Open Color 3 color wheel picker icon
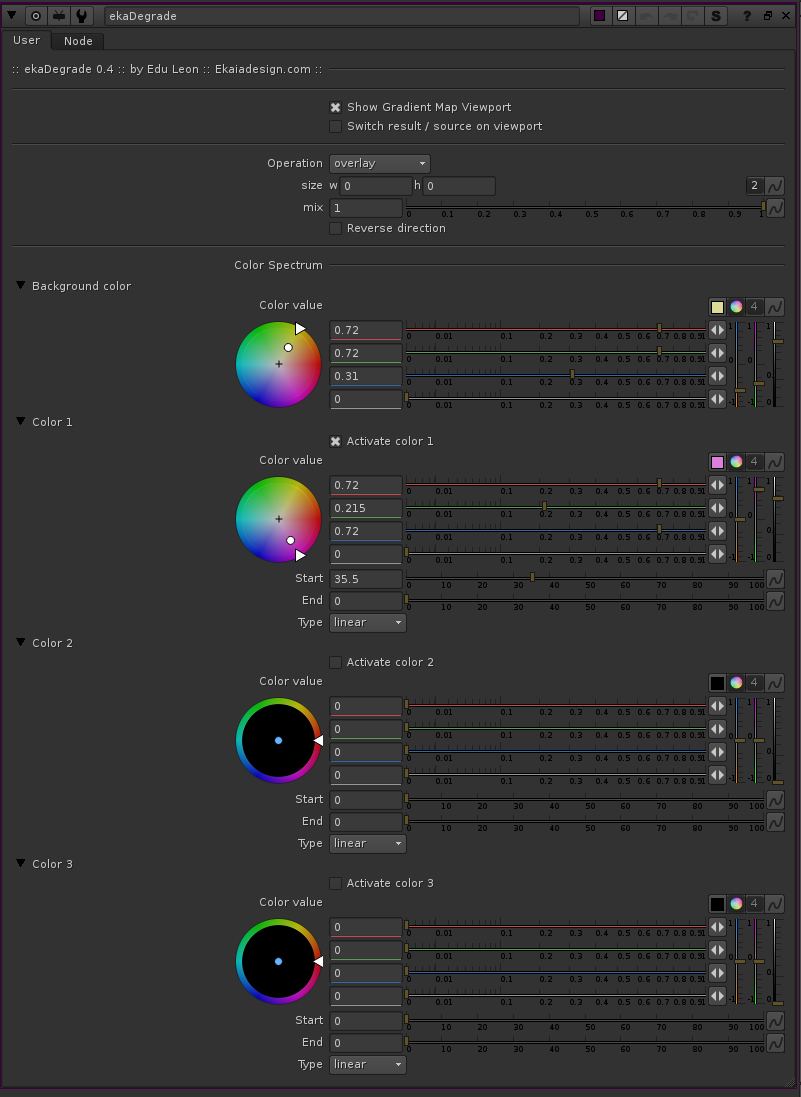This screenshot has width=801, height=1097. (736, 904)
